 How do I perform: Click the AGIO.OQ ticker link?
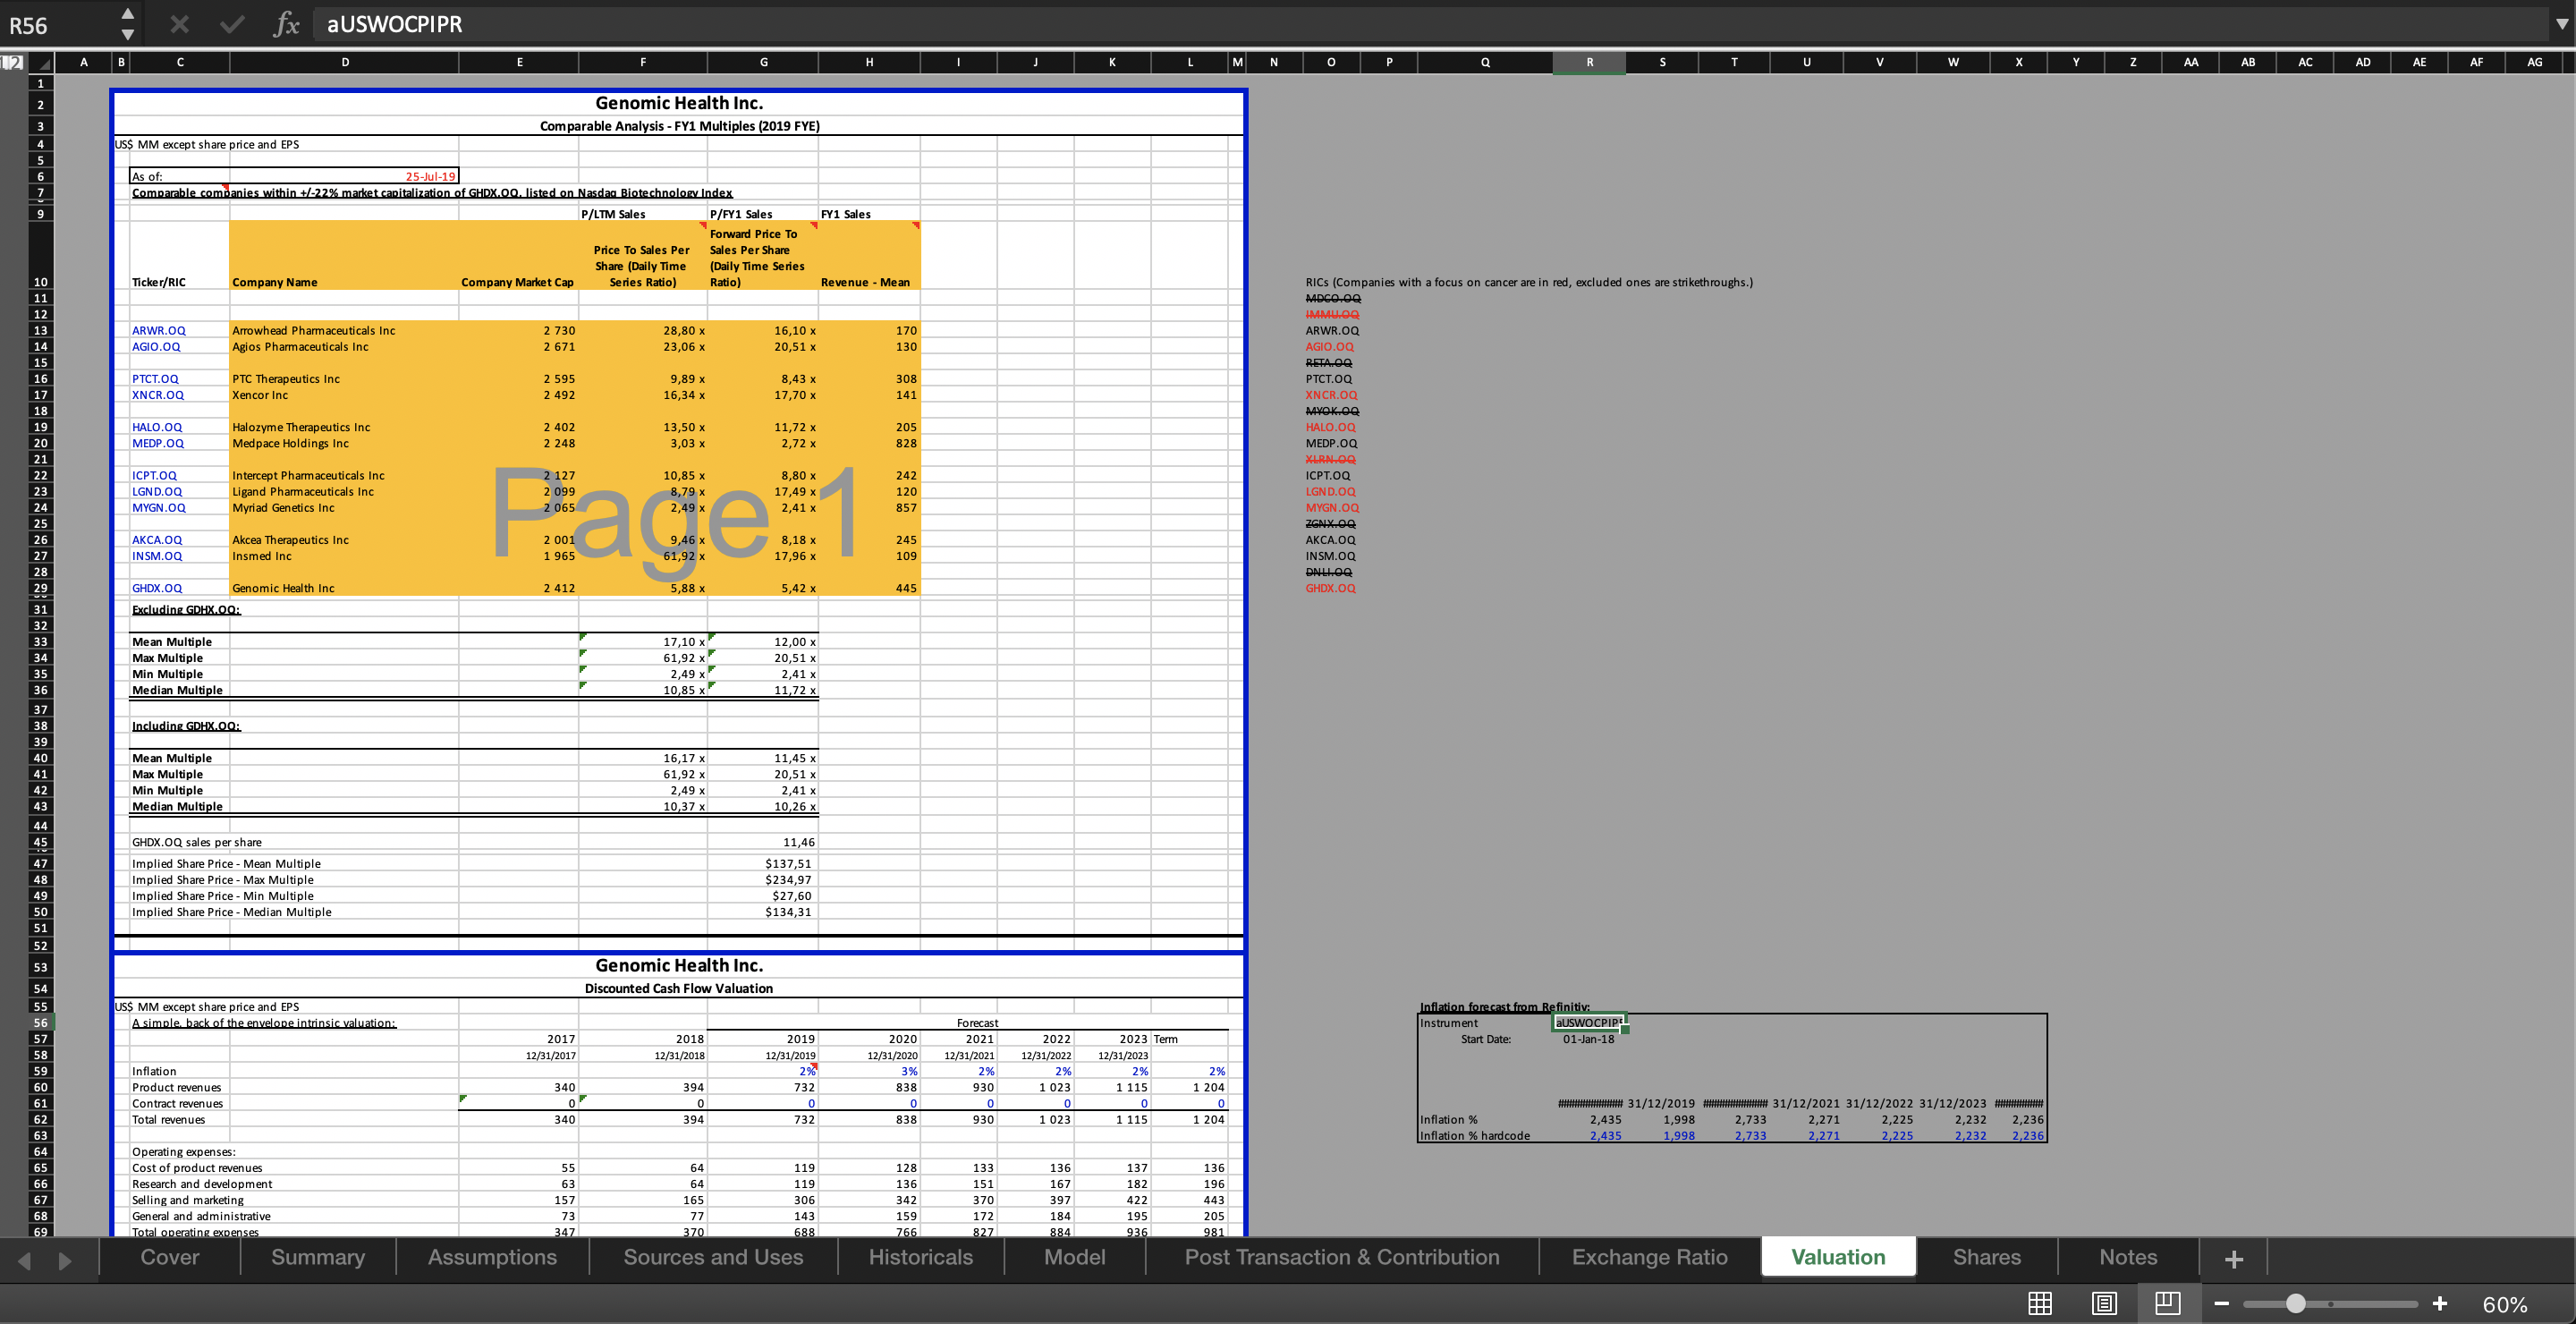156,346
